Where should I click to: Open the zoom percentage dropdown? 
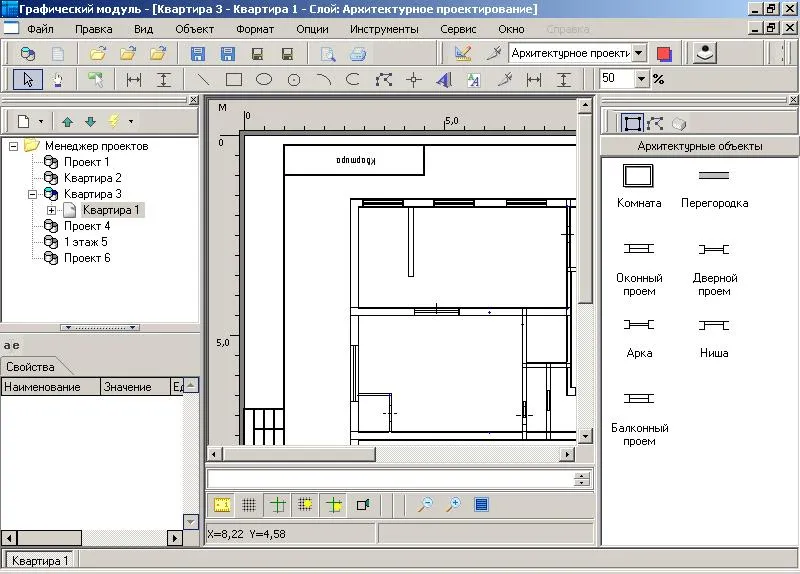[642, 79]
